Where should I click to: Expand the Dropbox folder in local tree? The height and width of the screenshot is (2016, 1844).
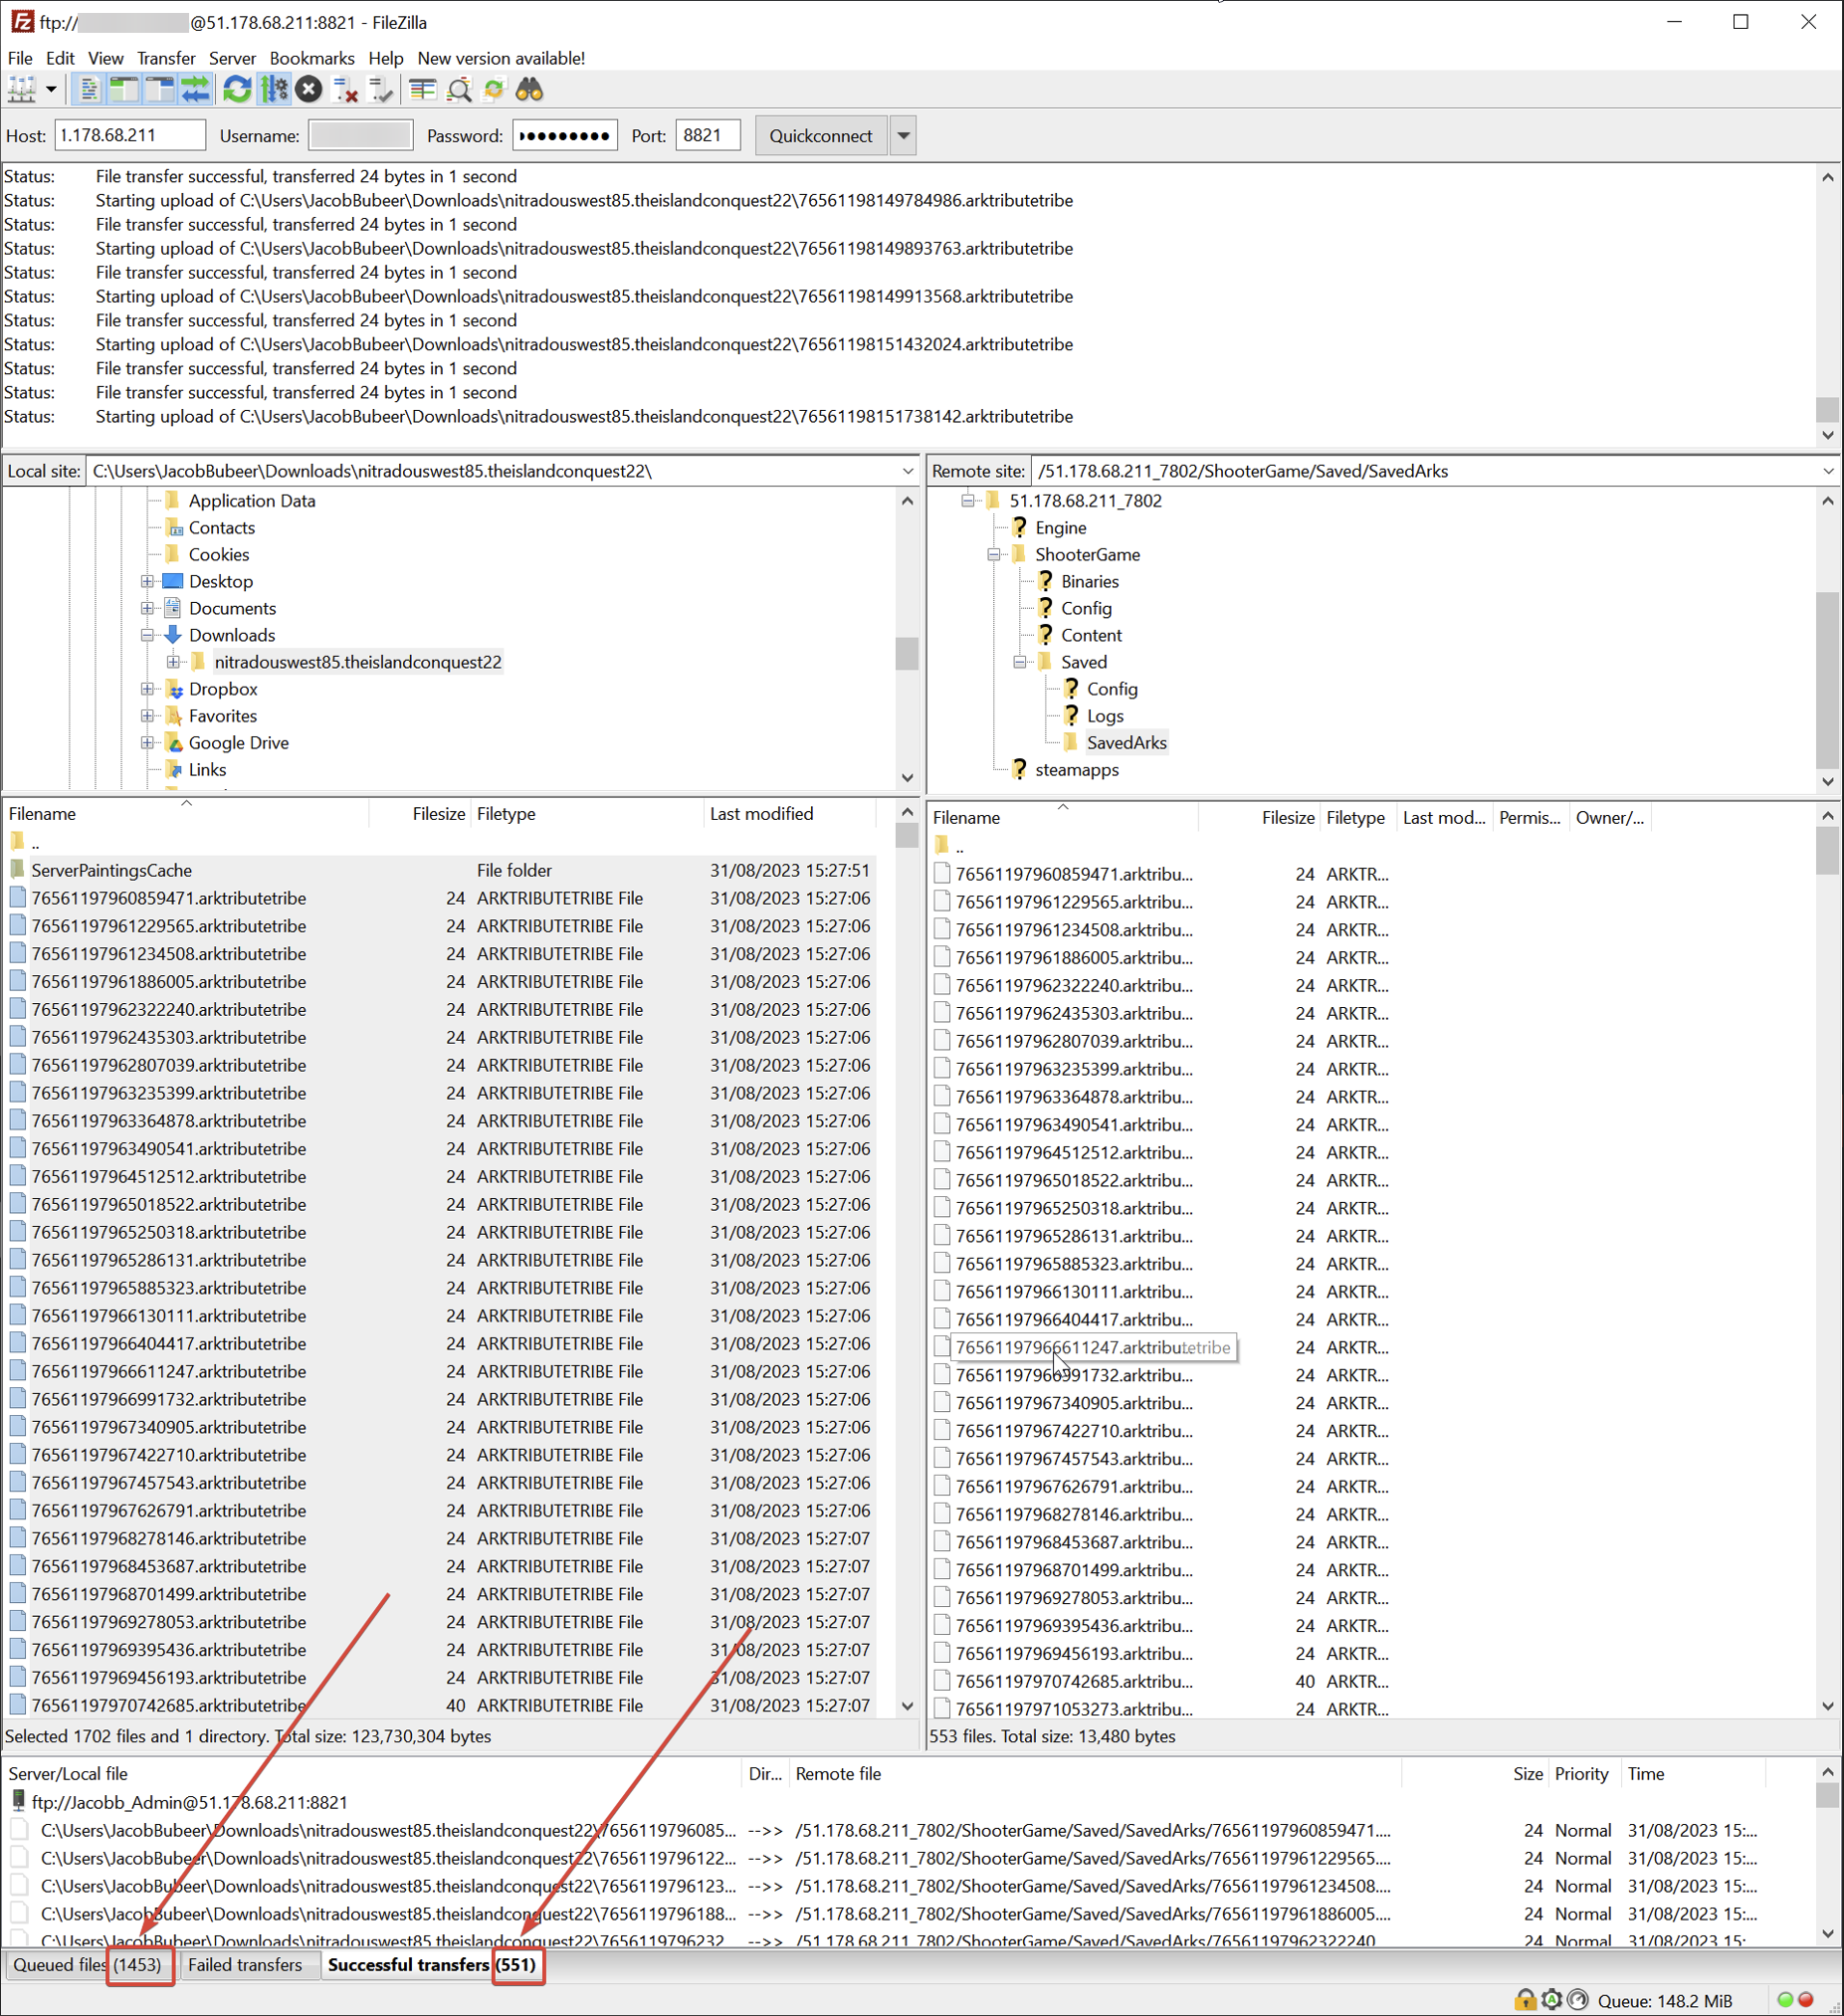[x=147, y=689]
